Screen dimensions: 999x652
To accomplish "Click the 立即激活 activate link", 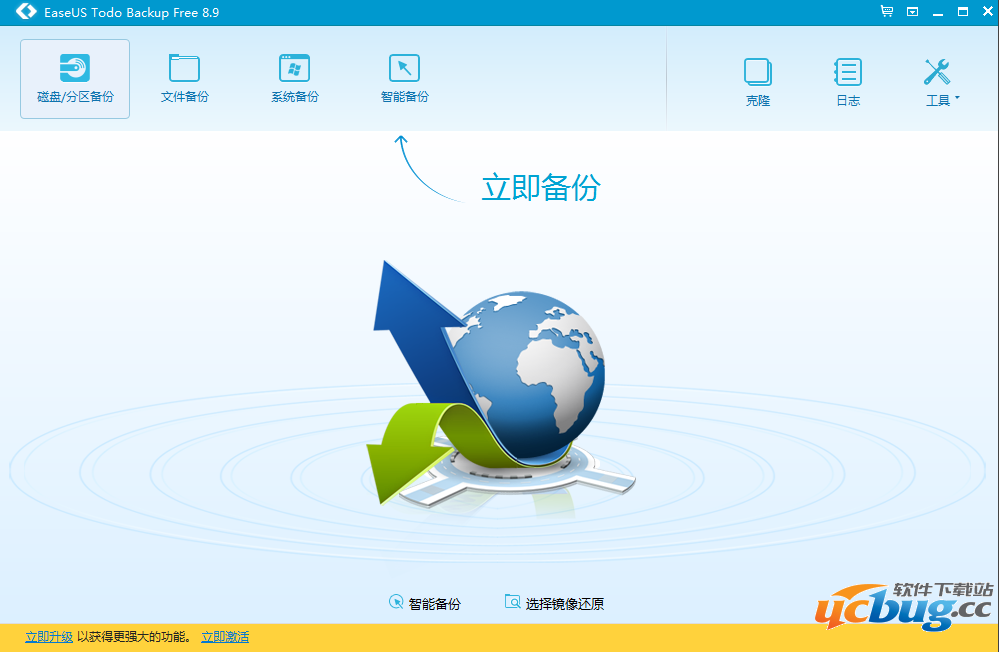I will point(225,636).
